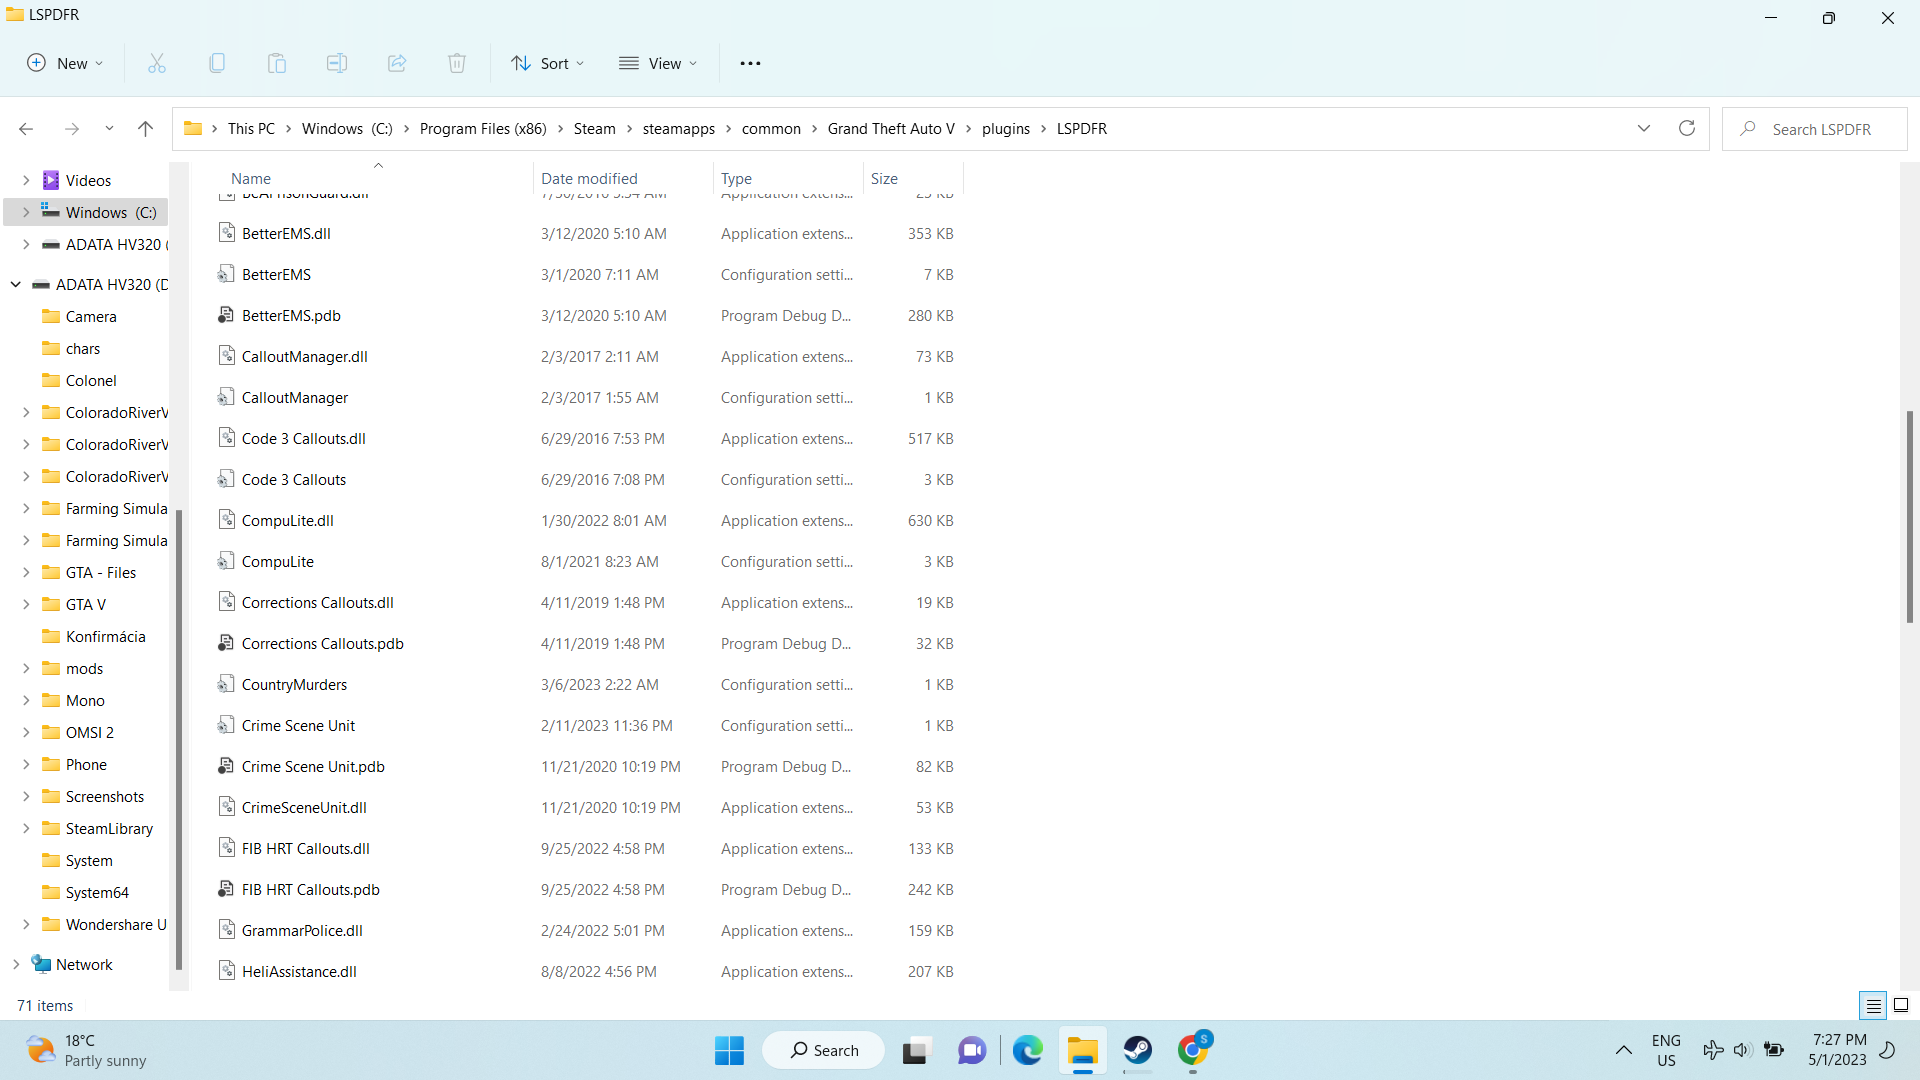Click the New button

pos(65,63)
